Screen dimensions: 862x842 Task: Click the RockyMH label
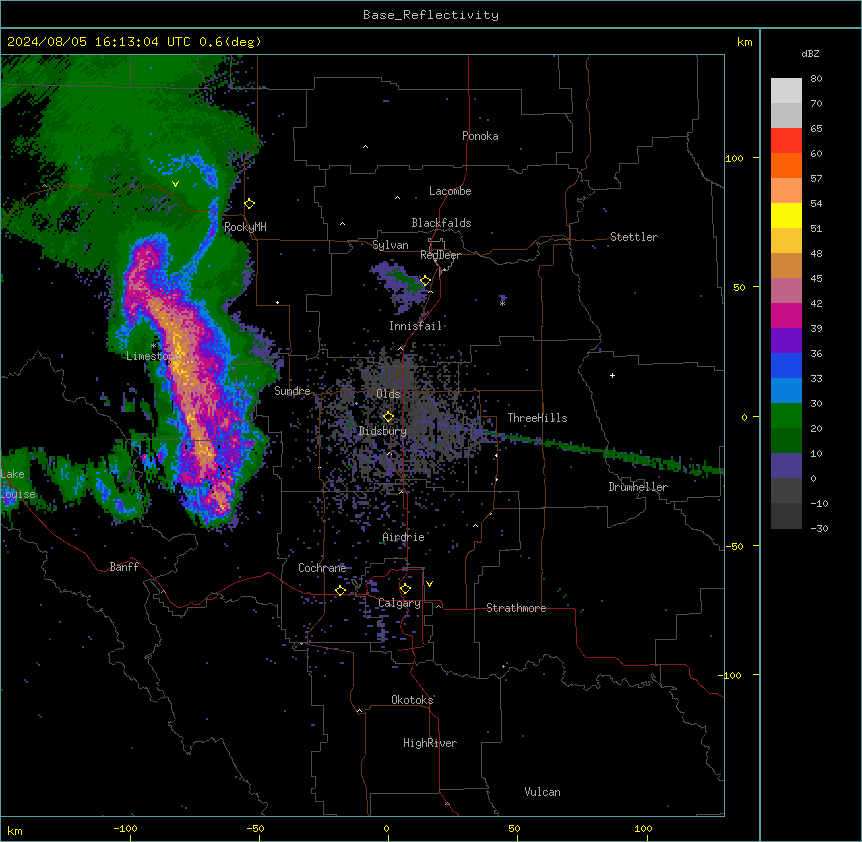pos(245,227)
